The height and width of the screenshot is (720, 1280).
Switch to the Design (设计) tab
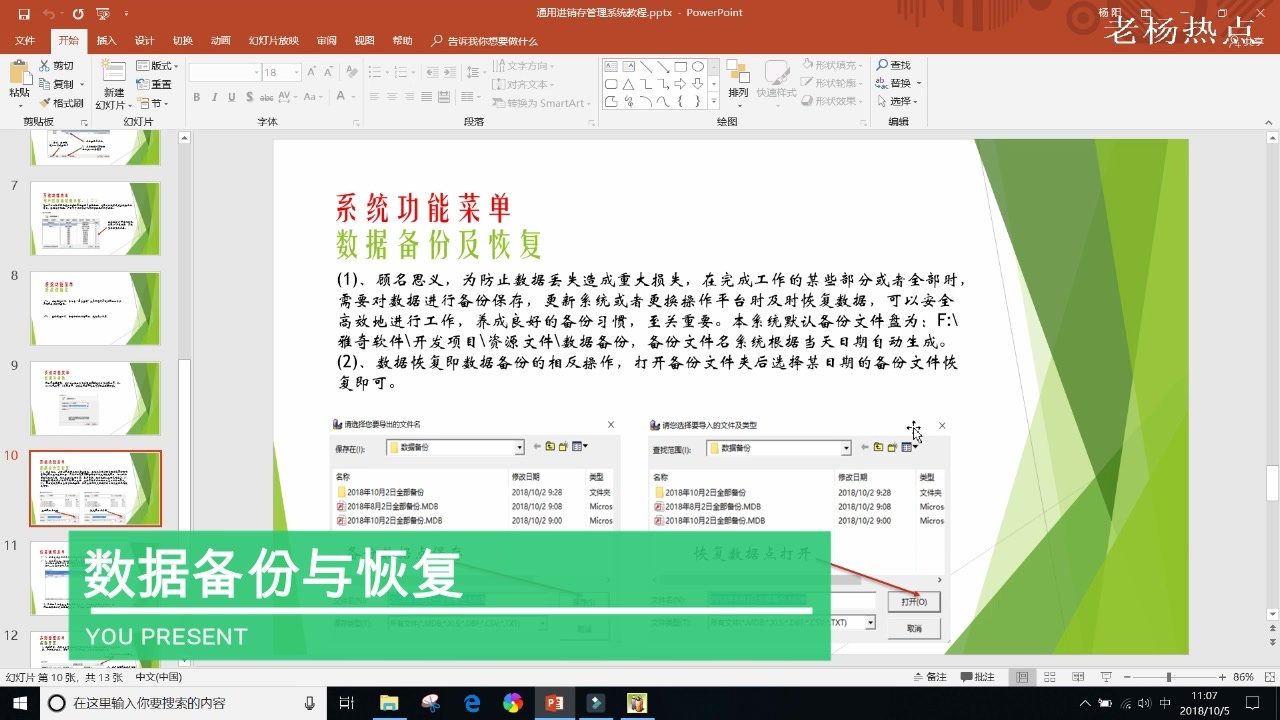coord(144,41)
